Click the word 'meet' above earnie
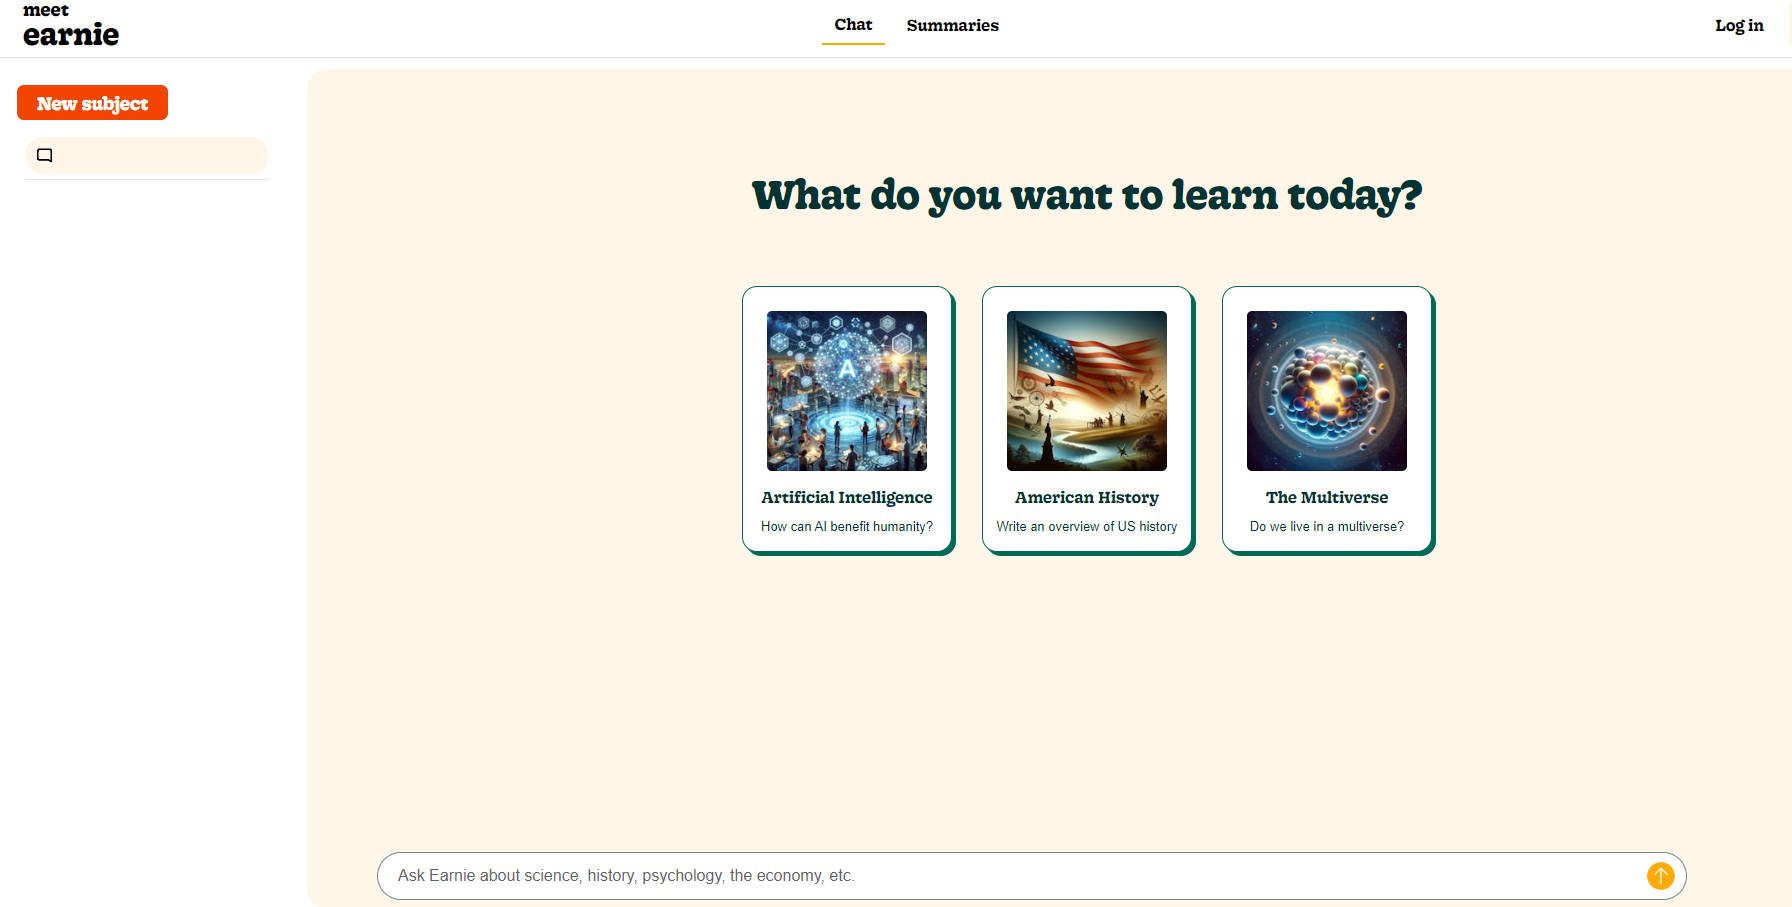 point(46,10)
